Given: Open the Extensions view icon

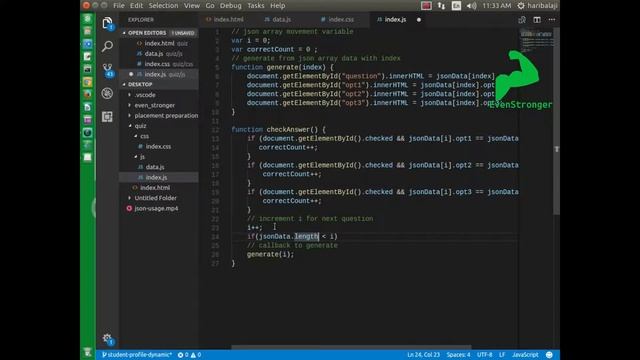Looking at the screenshot, I should [x=107, y=117].
